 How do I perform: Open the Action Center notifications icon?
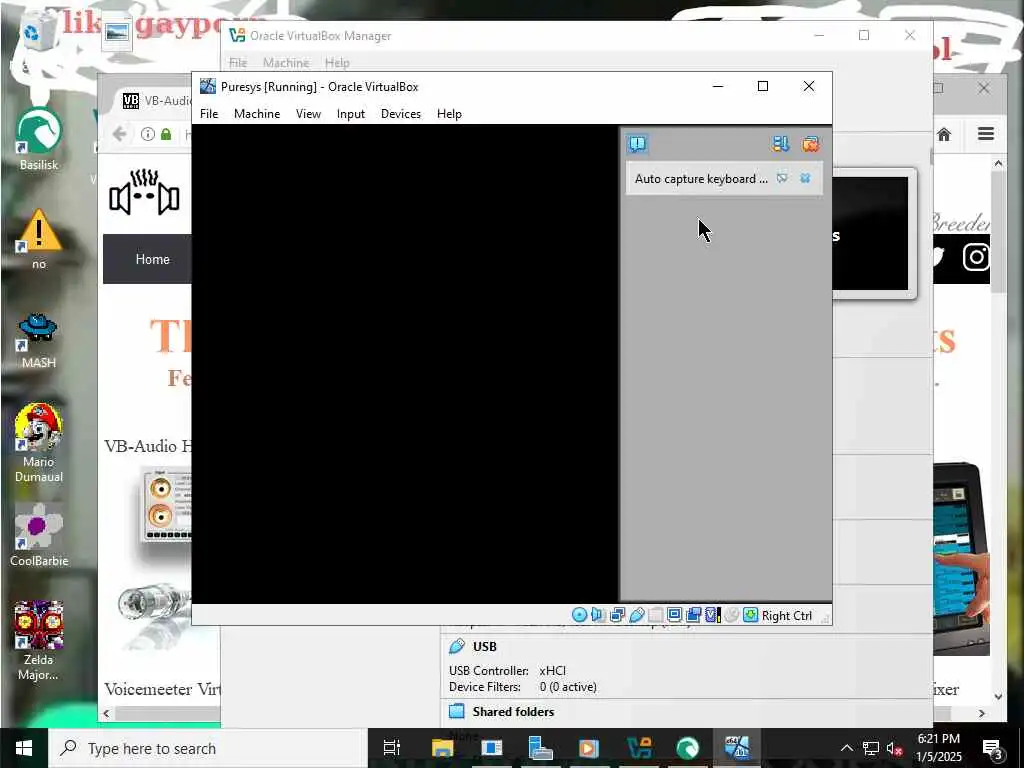click(x=993, y=748)
